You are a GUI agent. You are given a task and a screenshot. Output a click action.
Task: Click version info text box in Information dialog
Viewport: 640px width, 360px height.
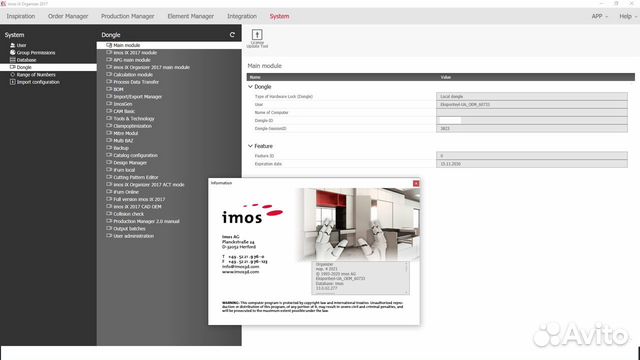point(360,278)
